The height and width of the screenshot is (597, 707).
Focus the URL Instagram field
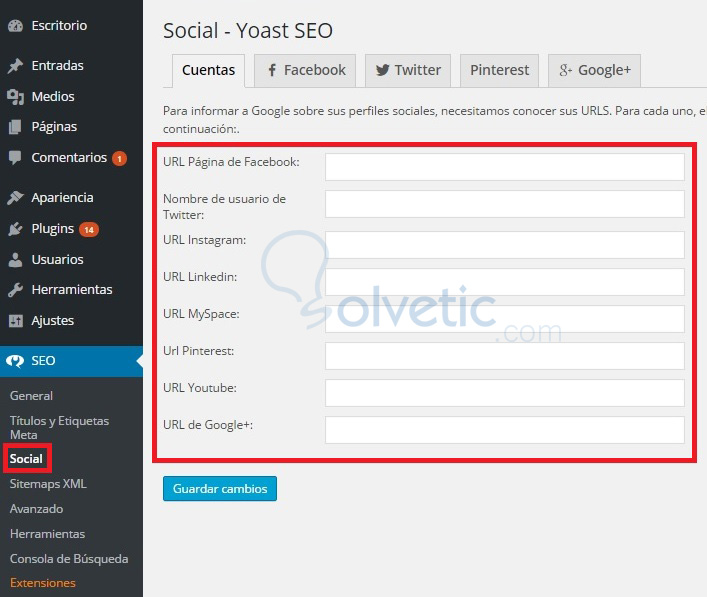[505, 245]
